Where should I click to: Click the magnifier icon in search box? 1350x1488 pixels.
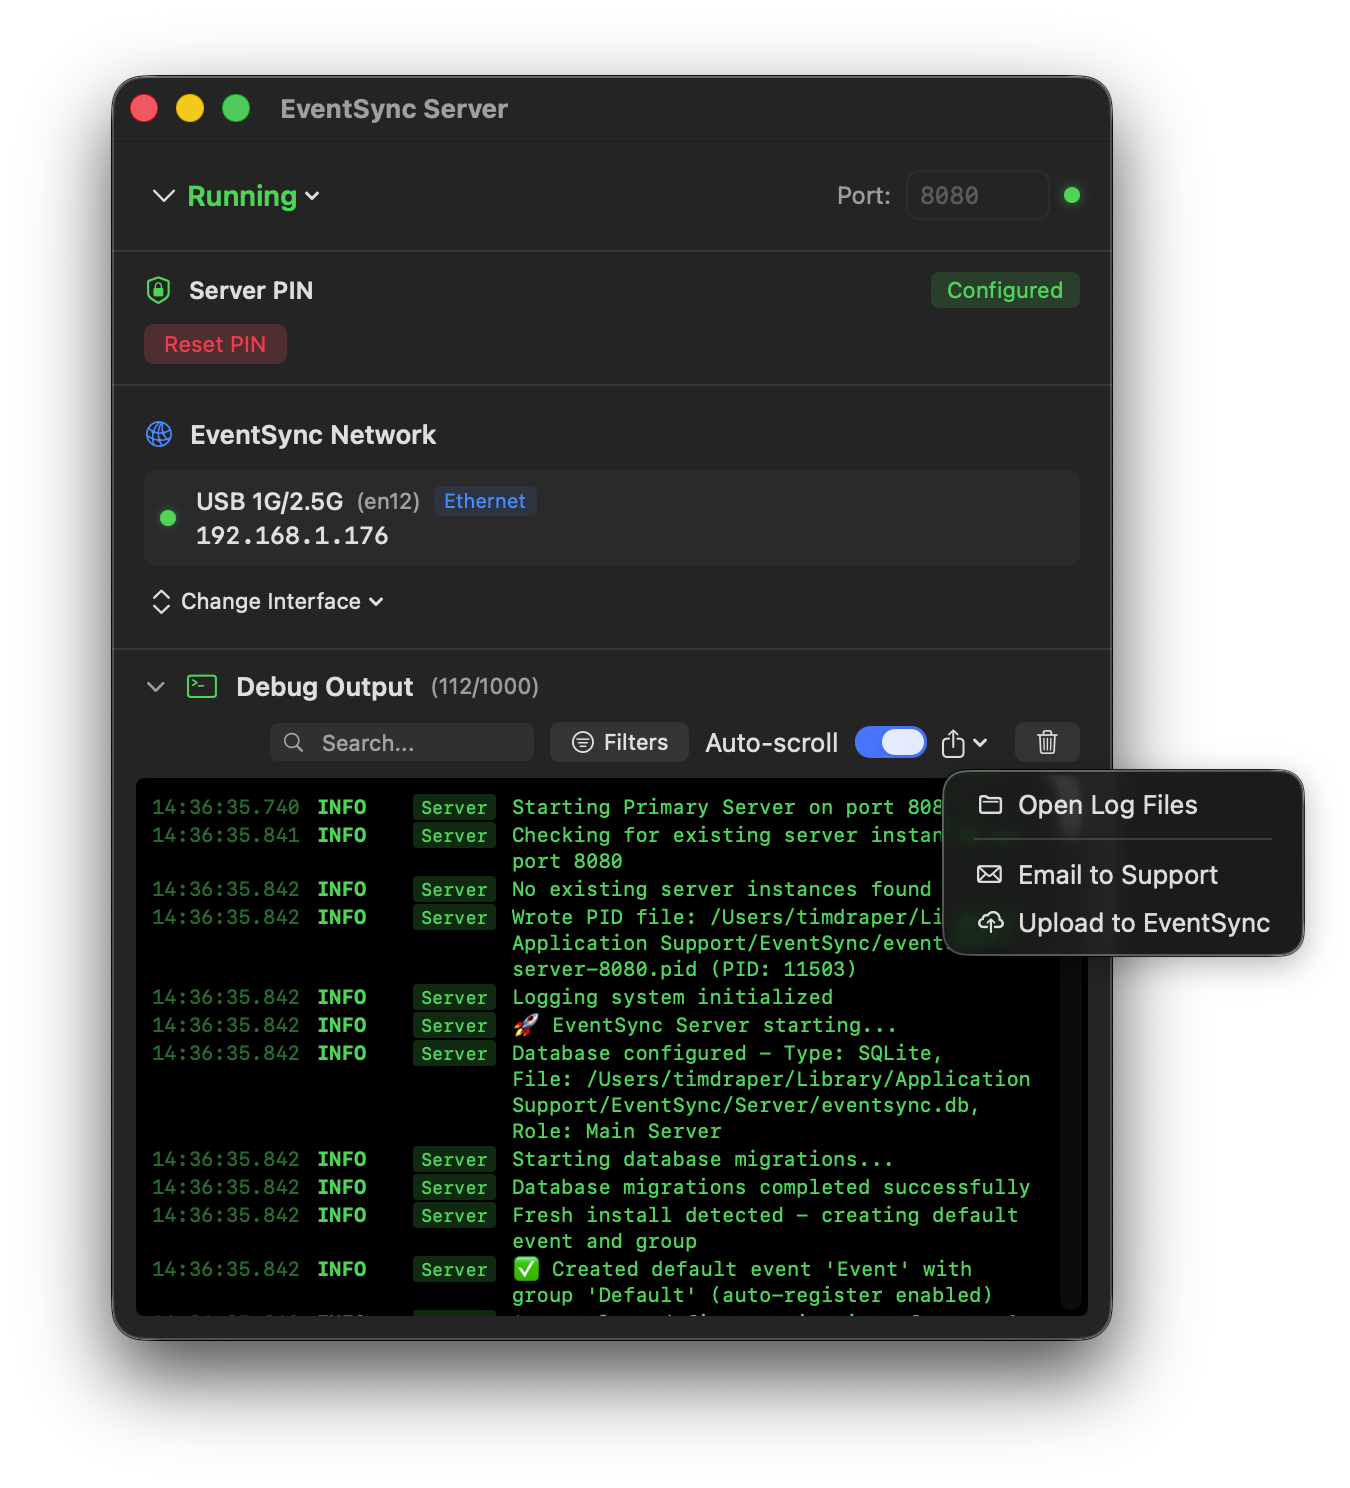click(293, 742)
